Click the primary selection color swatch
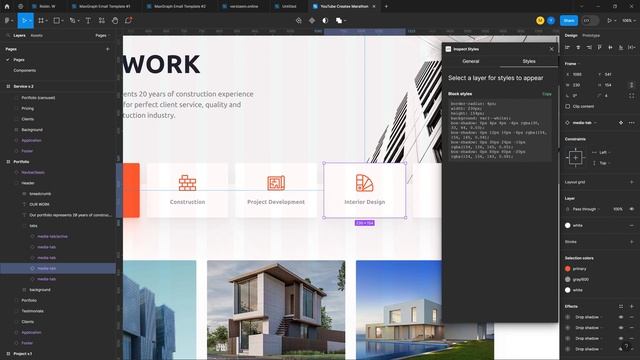This screenshot has width=640, height=360. pos(567,269)
